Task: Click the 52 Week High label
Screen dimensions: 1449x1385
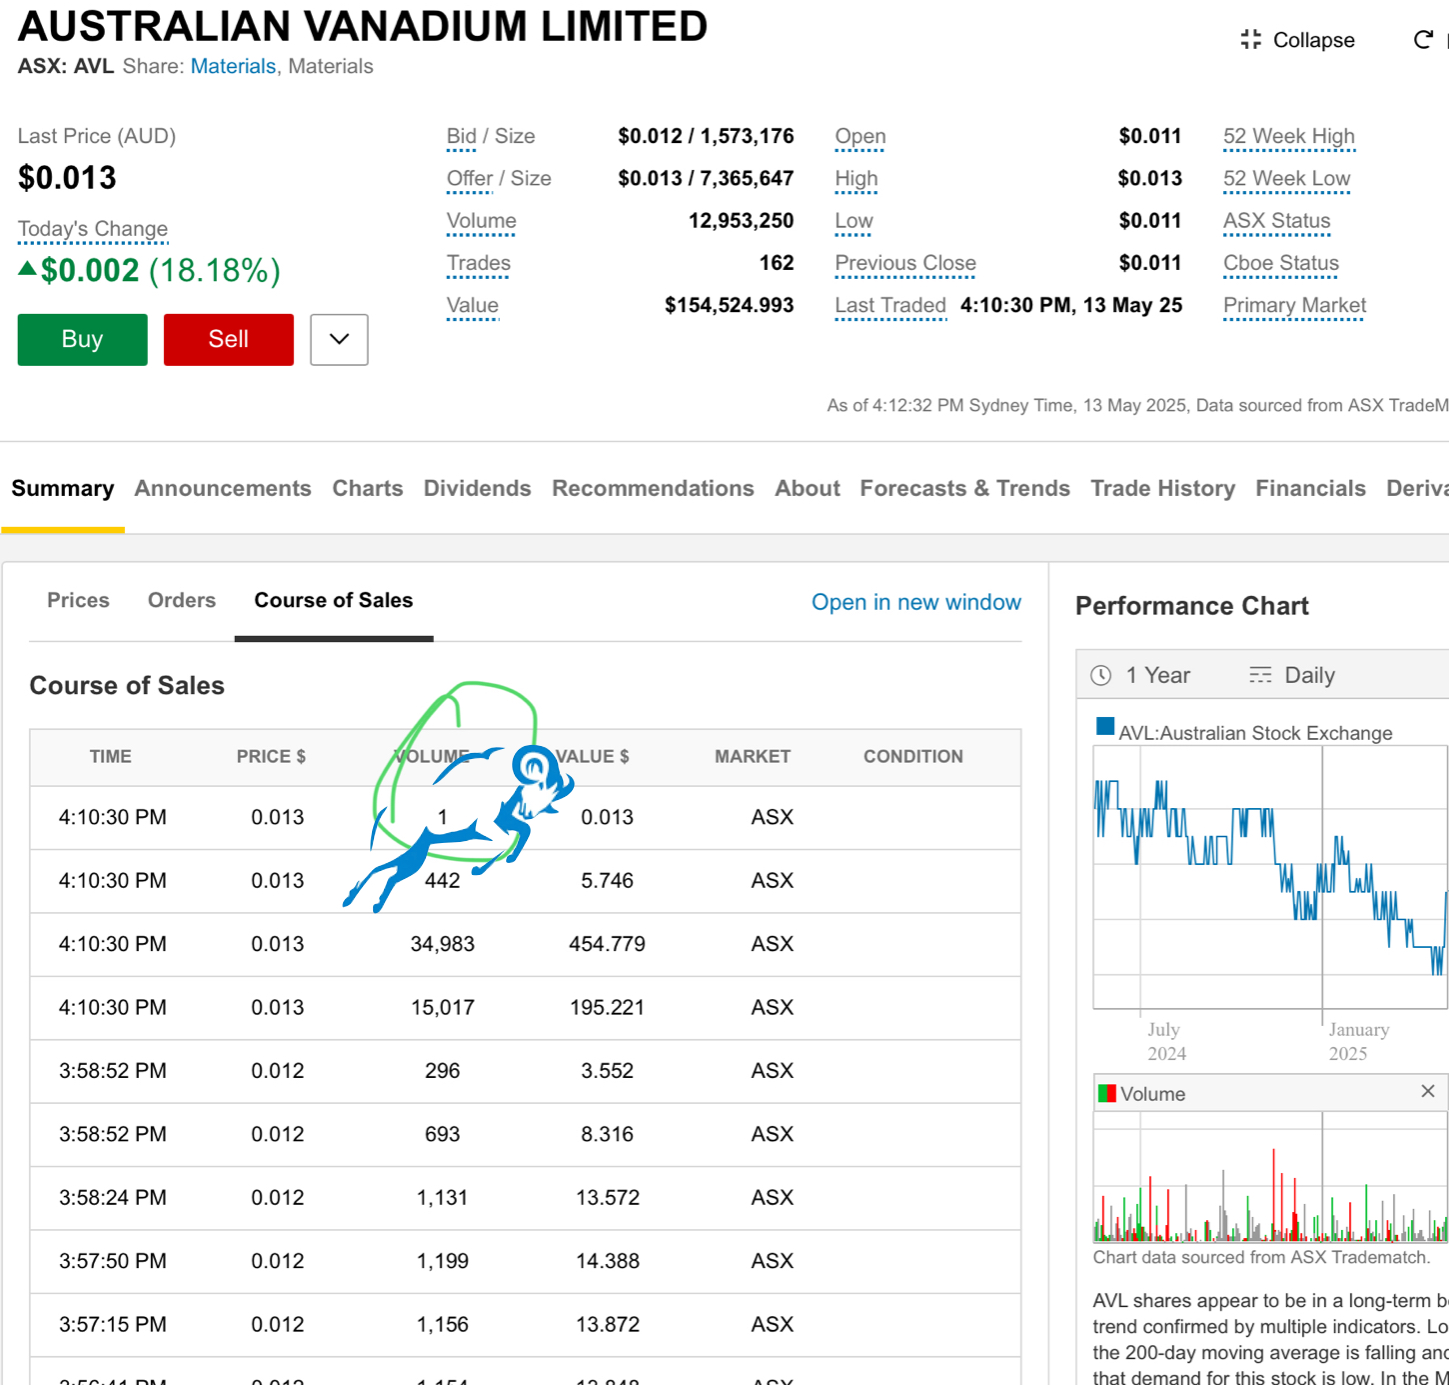Action: click(1289, 137)
